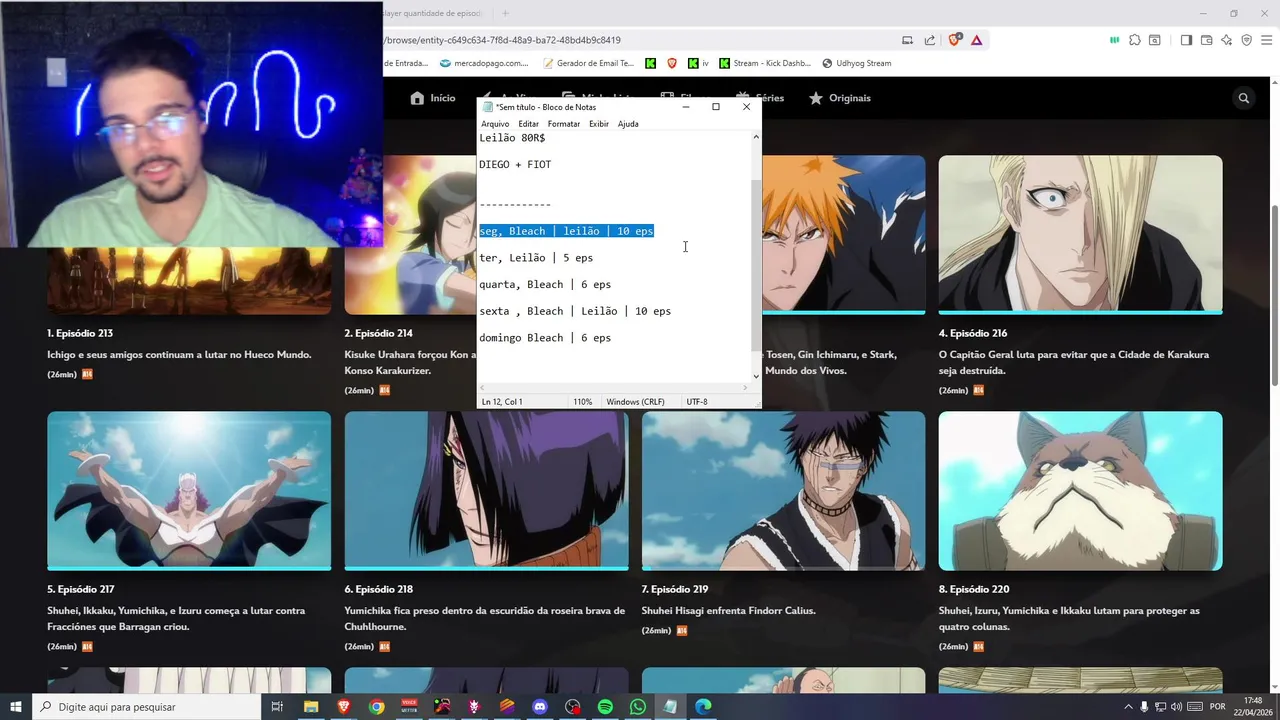Open Google Chrome from the taskbar

coord(376,707)
